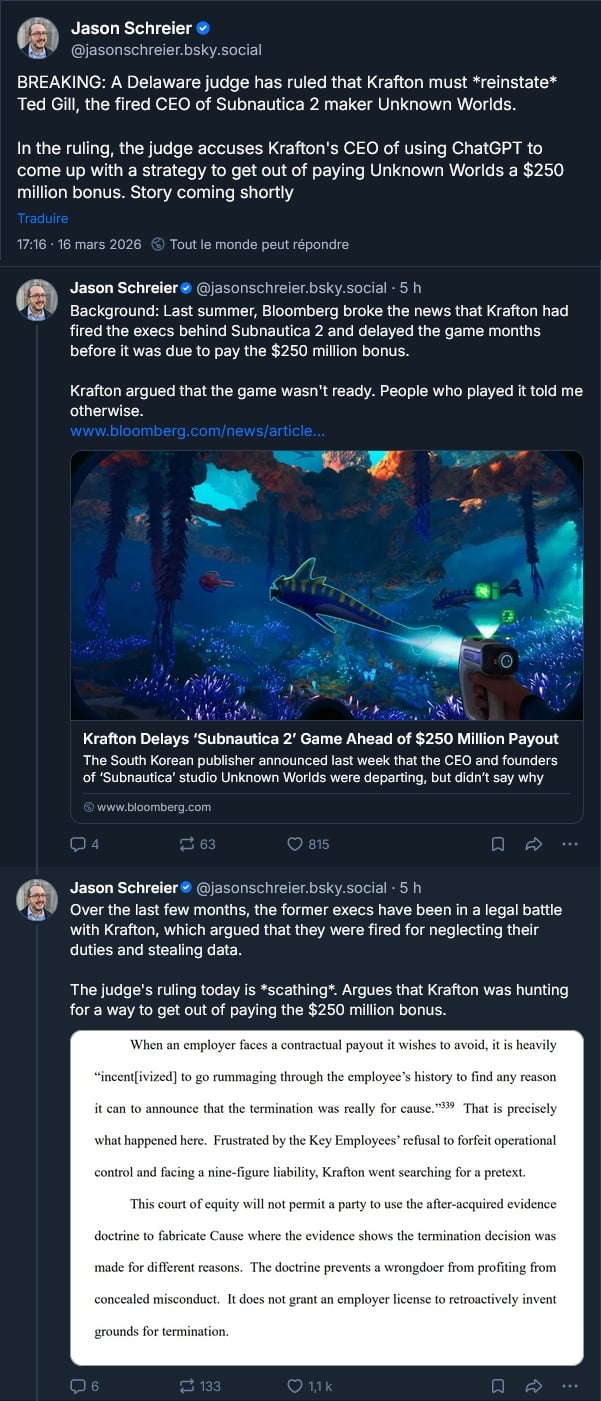This screenshot has height=1401, width=601.
Task: Like the post with 1,1 k likes
Action: tap(295, 1386)
